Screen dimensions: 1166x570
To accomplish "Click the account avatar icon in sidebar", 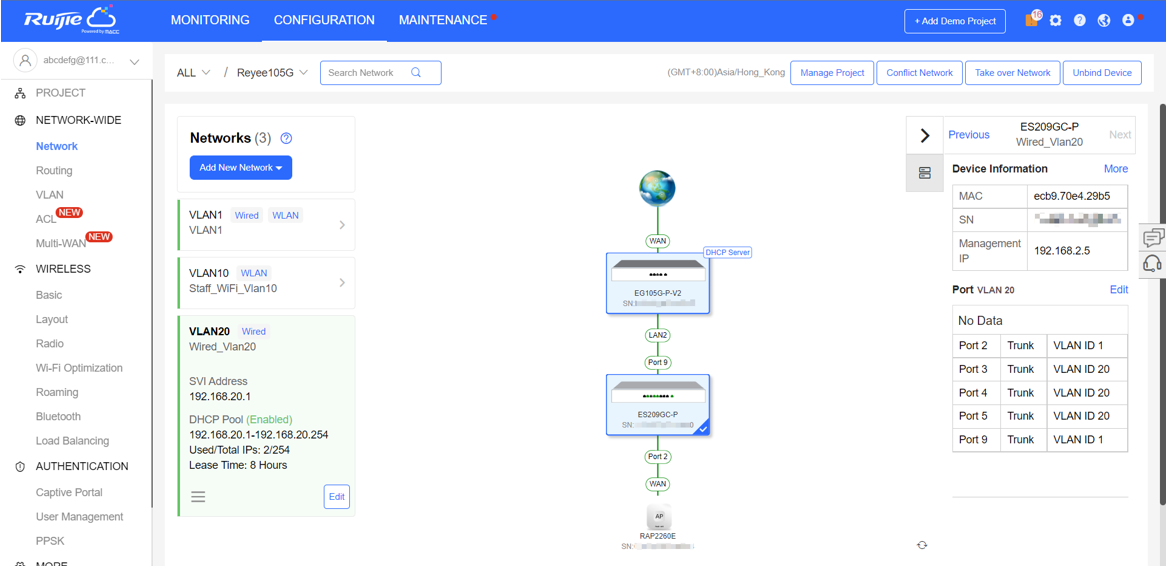I will coord(26,61).
